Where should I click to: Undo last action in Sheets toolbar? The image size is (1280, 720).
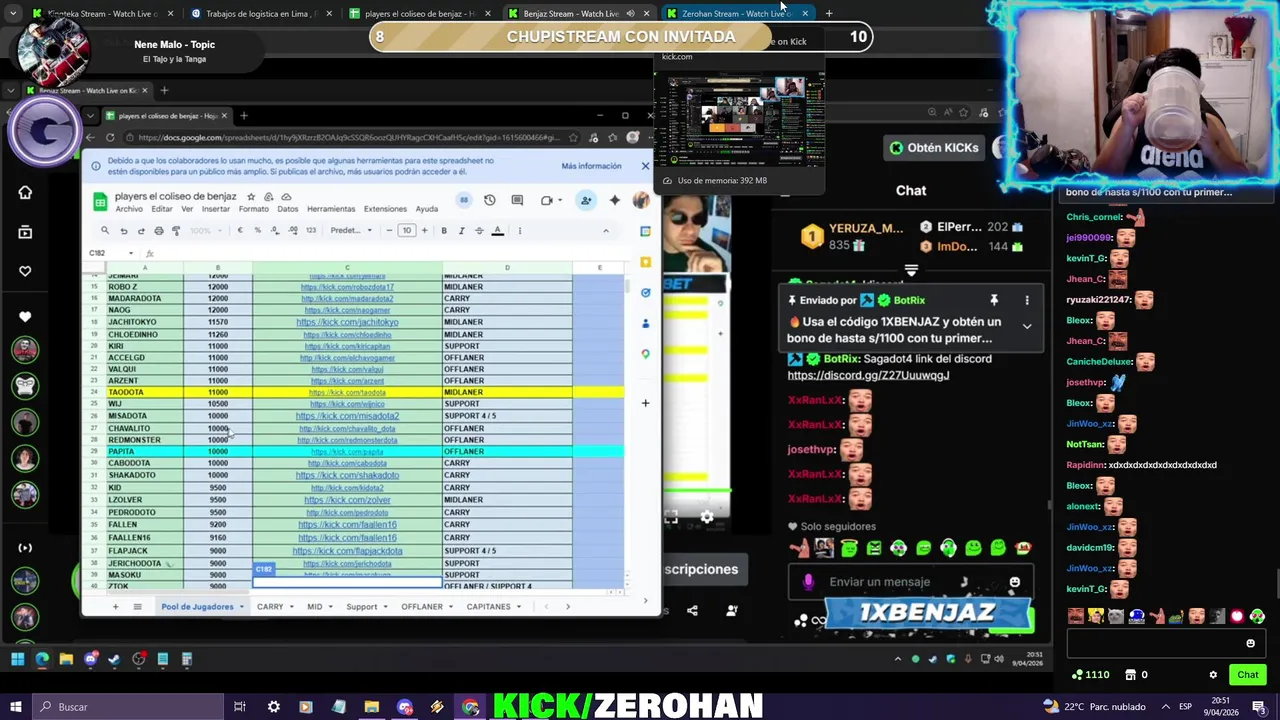tap(123, 231)
